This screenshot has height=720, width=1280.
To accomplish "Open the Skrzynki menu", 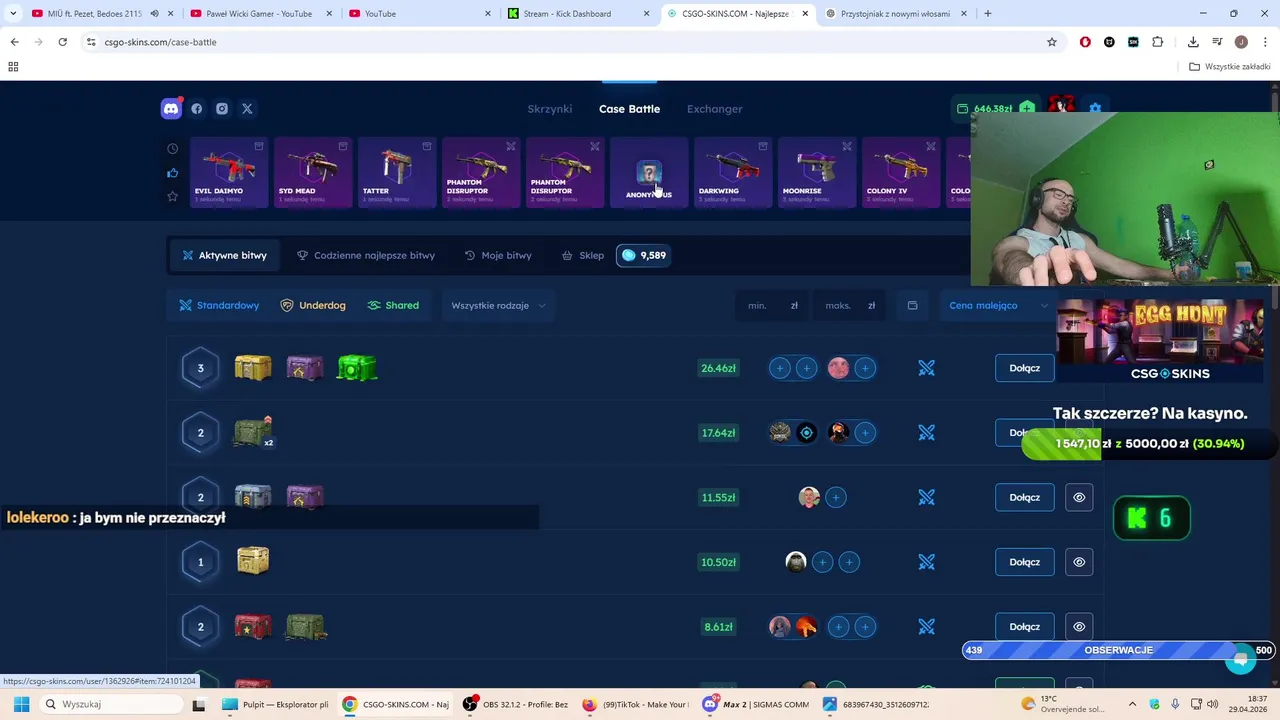I will [x=550, y=109].
